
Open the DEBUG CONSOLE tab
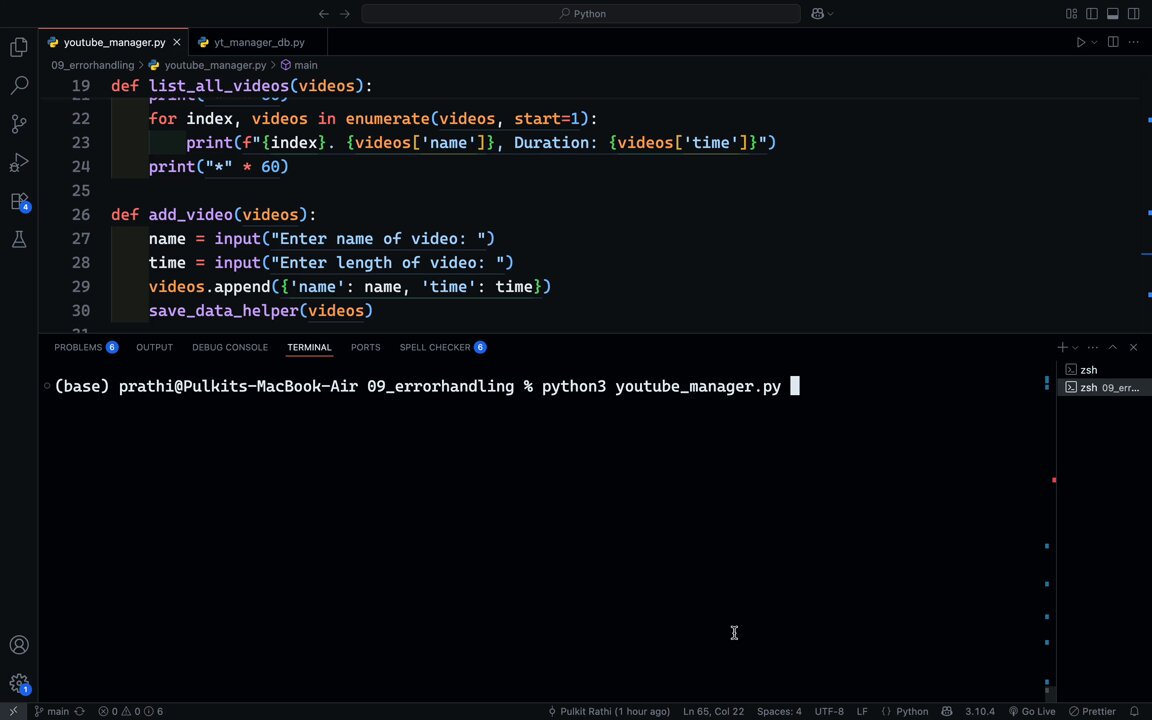[230, 348]
